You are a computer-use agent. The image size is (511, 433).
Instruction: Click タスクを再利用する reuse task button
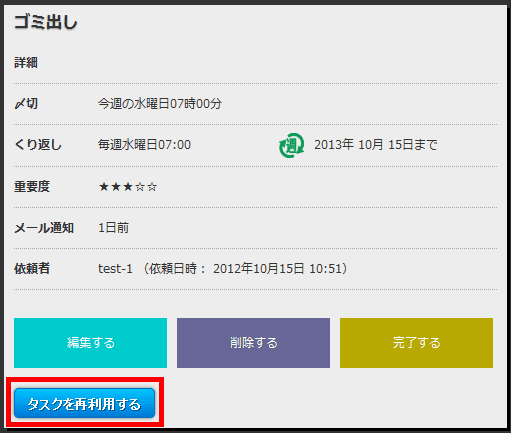pyautogui.click(x=85, y=403)
